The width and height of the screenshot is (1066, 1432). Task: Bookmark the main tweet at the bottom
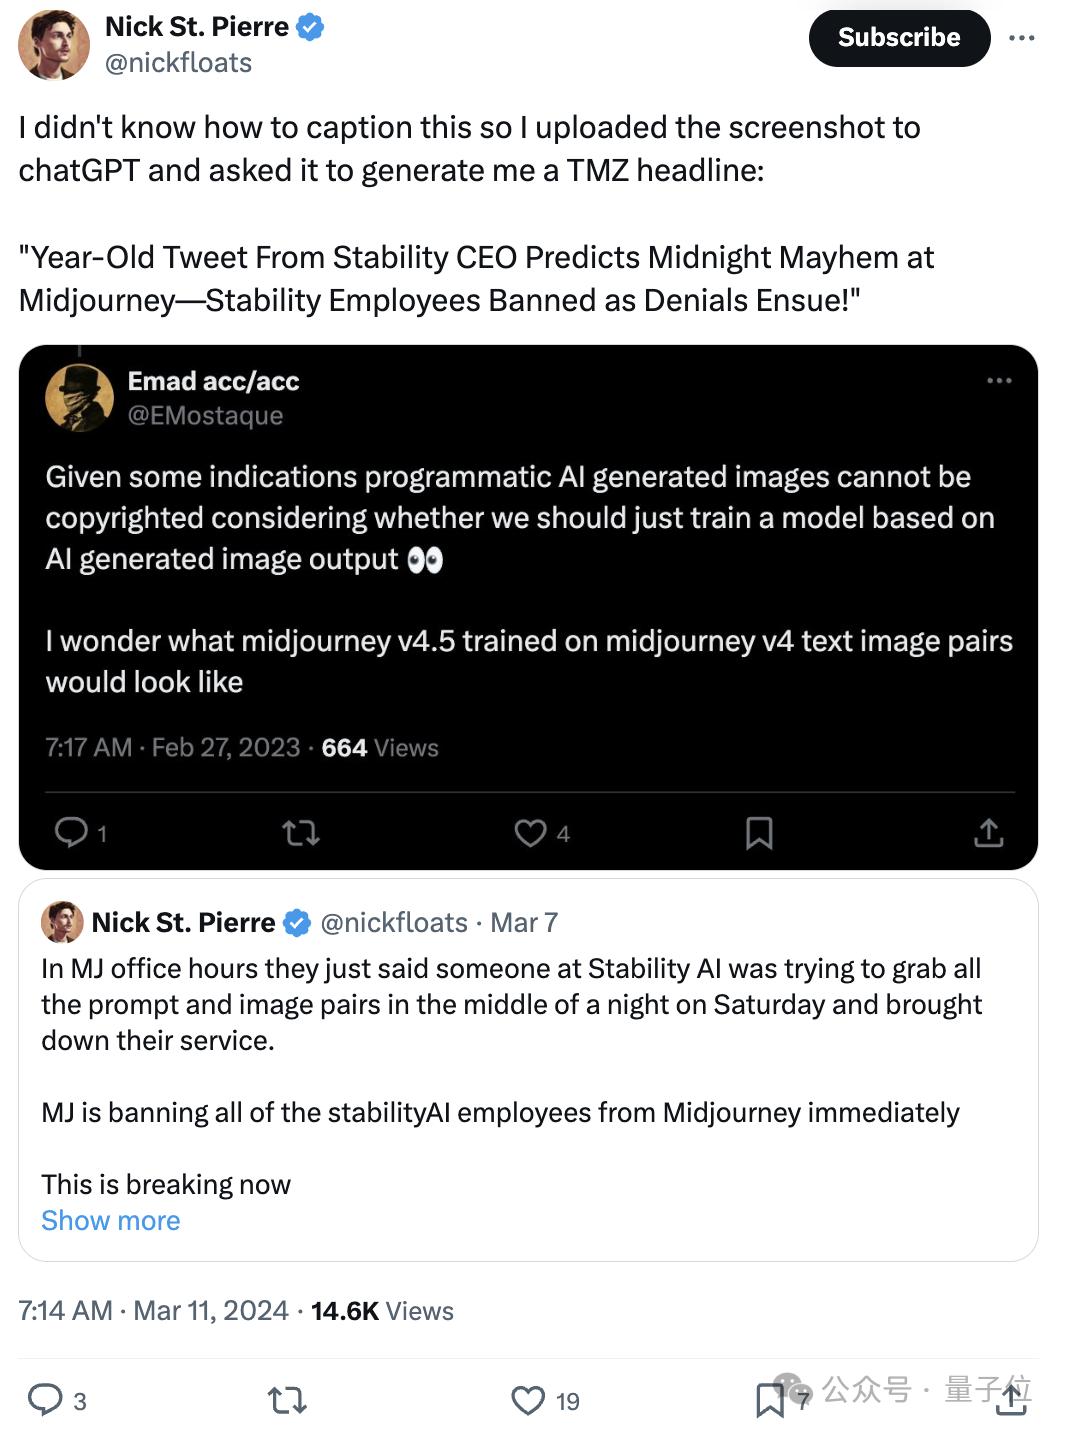(x=769, y=1400)
